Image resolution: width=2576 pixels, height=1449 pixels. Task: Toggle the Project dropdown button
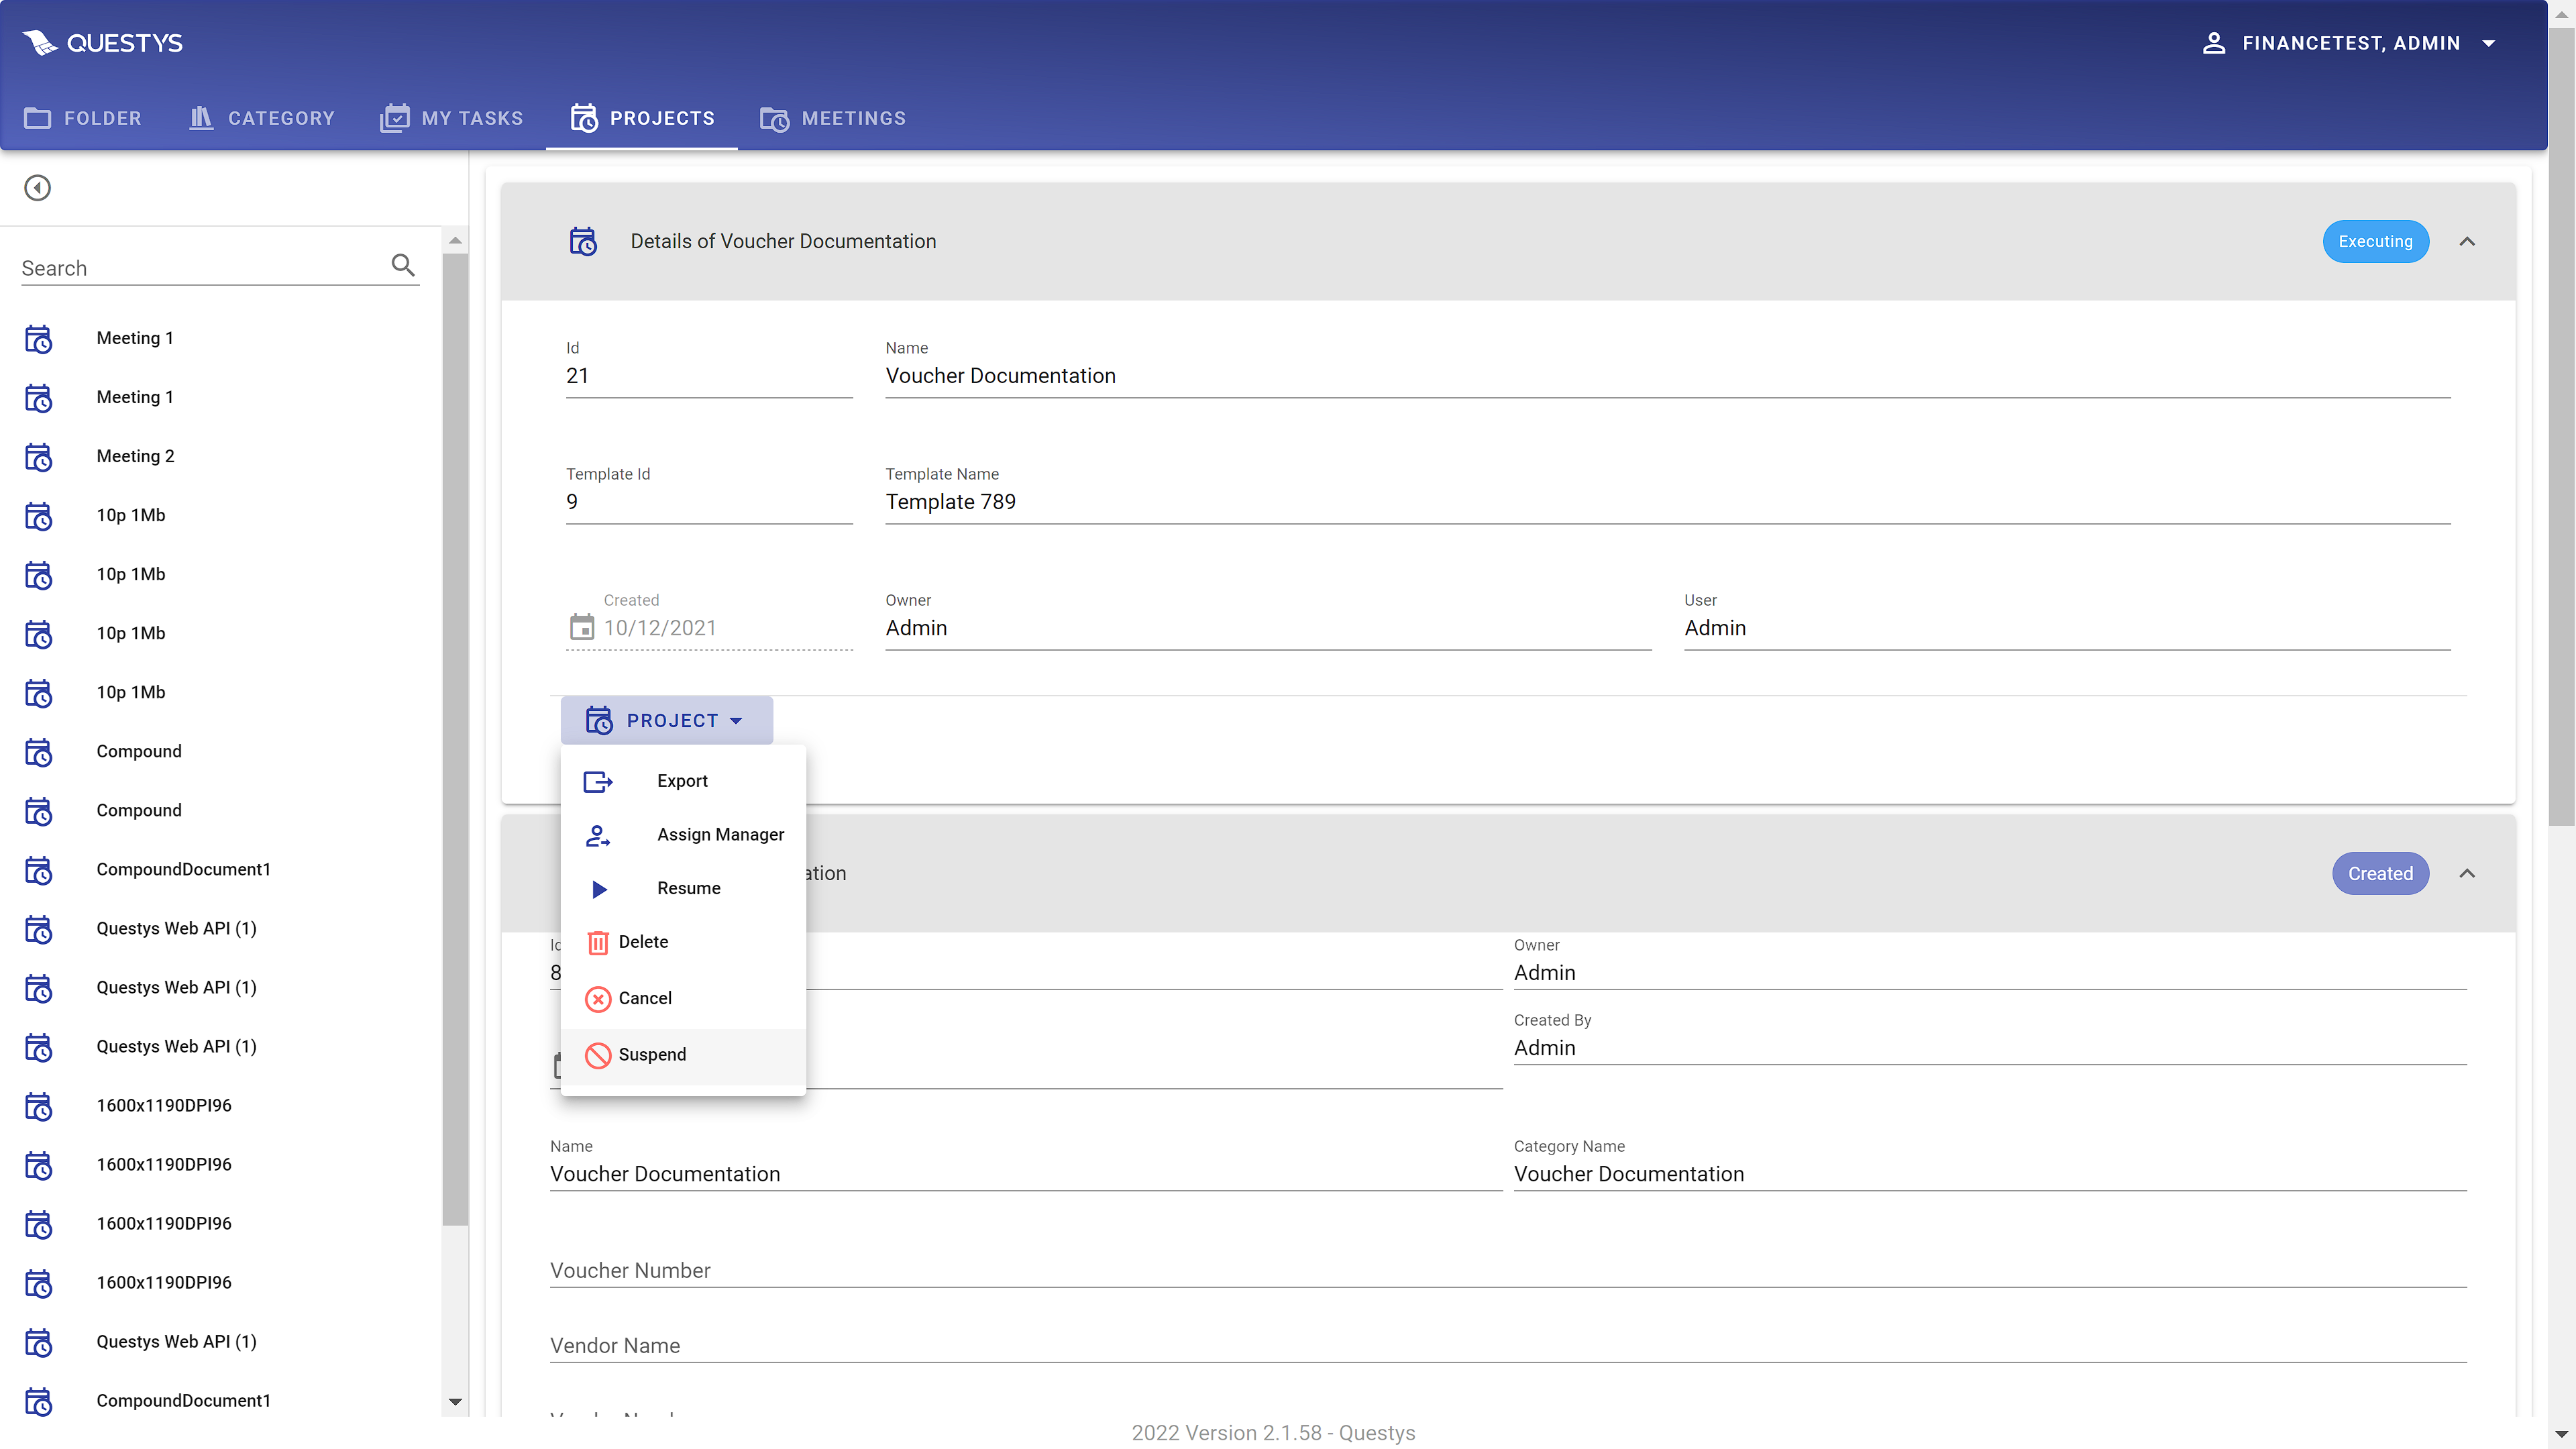pyautogui.click(x=667, y=720)
